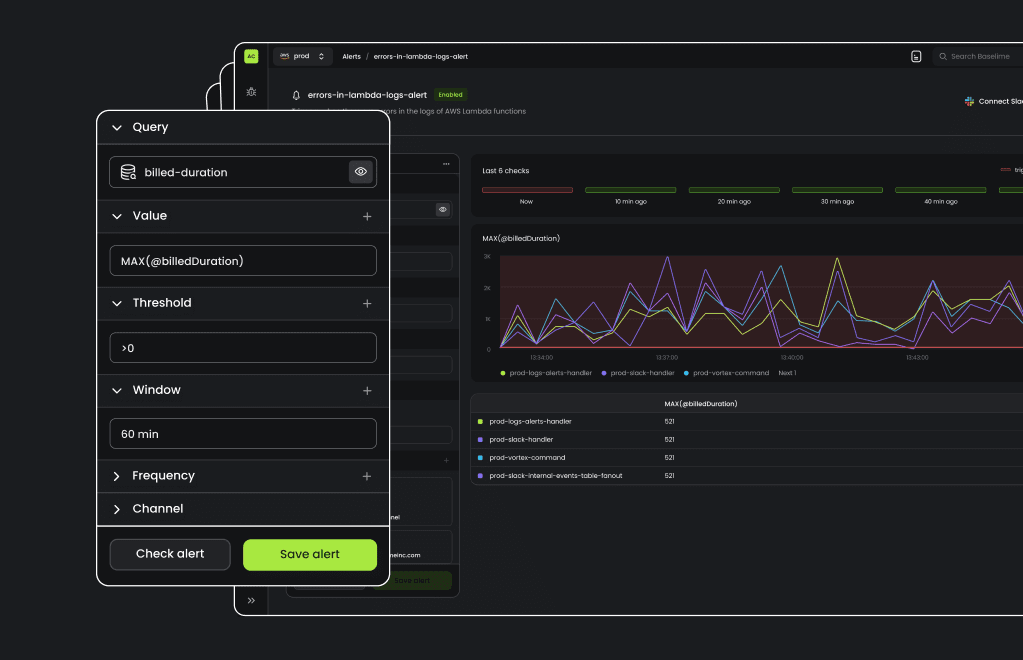Add a new Value with plus icon
The image size is (1023, 660).
tap(367, 217)
